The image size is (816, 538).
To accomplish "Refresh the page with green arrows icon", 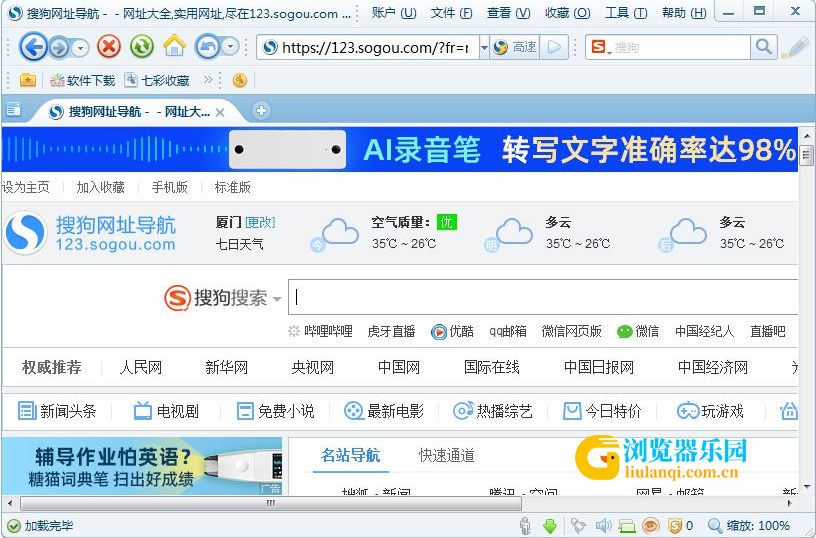I will coord(142,47).
